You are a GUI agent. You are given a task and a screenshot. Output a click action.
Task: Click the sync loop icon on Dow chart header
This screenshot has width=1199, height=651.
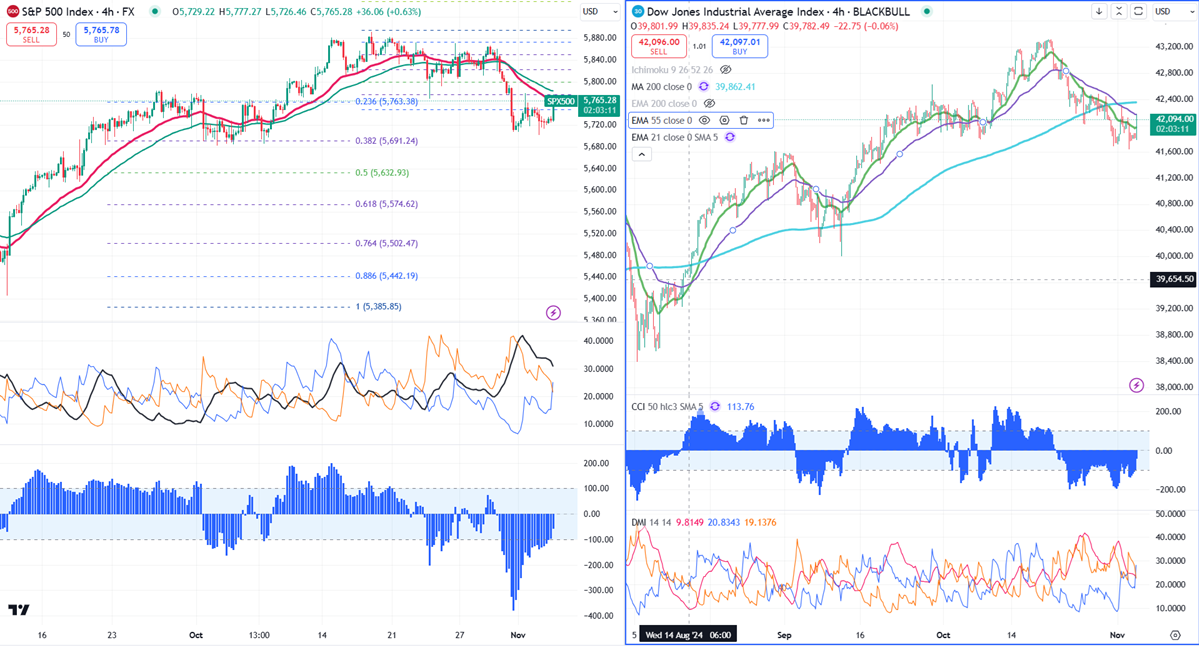click(x=1139, y=11)
